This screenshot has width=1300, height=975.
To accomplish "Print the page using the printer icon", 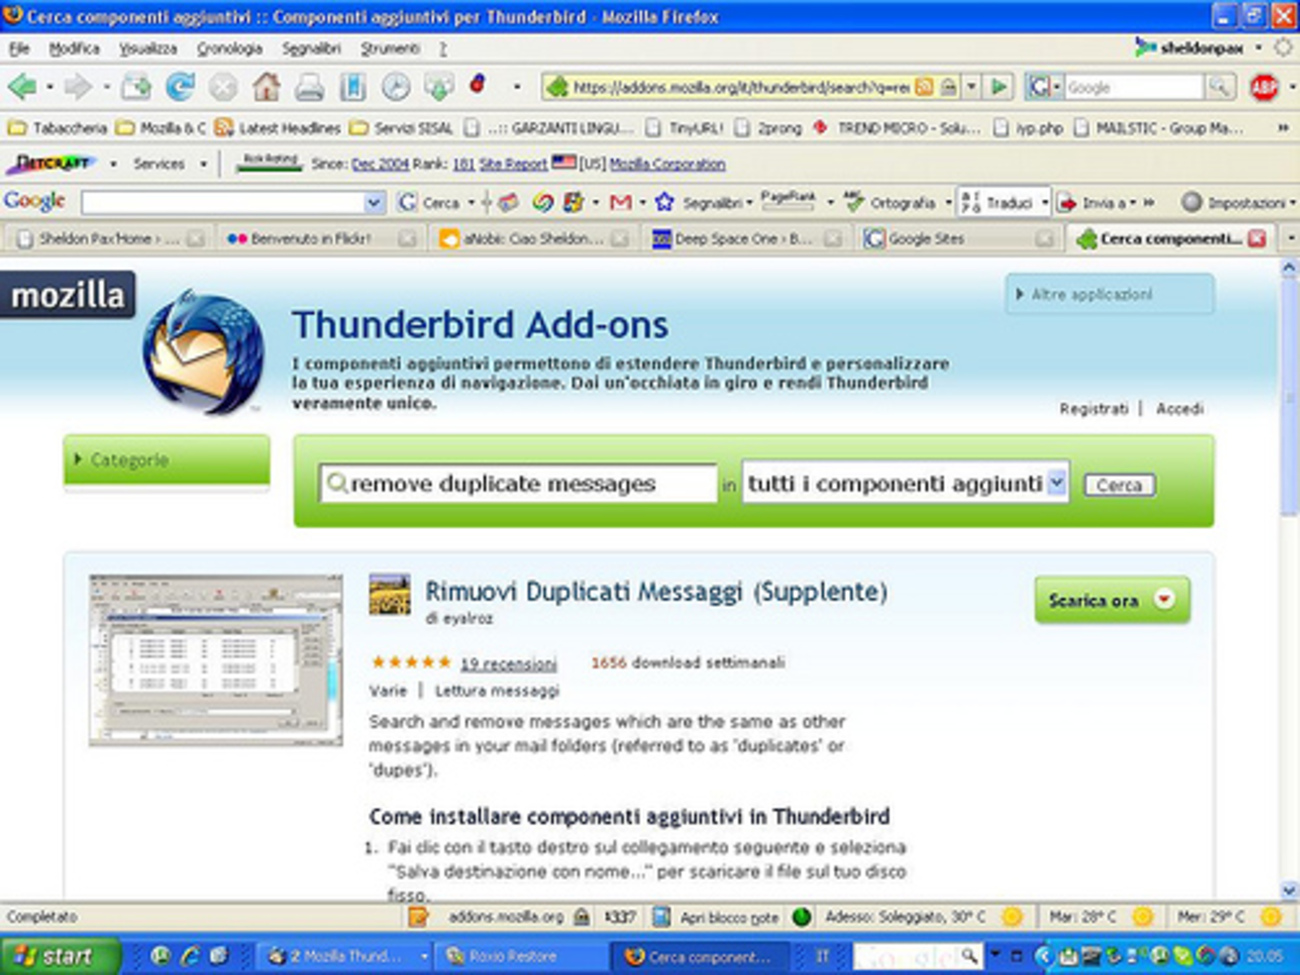I will pyautogui.click(x=309, y=88).
